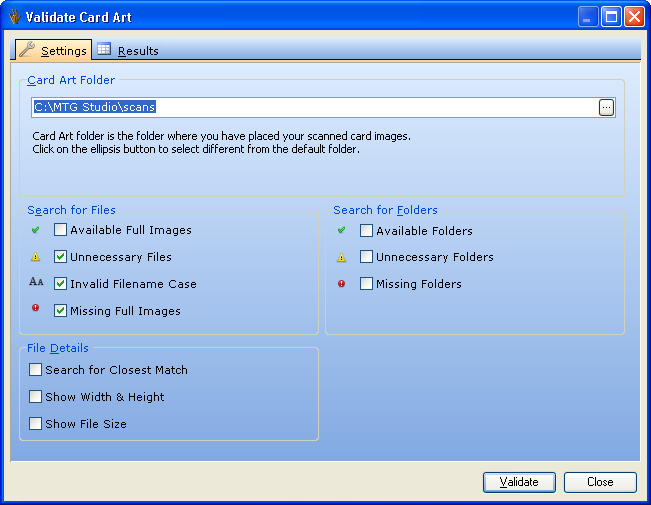The image size is (651, 505).
Task: Enable Search for Closest Match
Action: (35, 370)
